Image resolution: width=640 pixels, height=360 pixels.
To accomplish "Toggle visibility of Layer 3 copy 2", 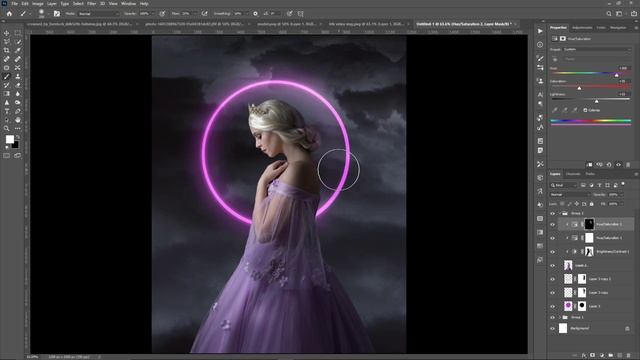I will [552, 279].
